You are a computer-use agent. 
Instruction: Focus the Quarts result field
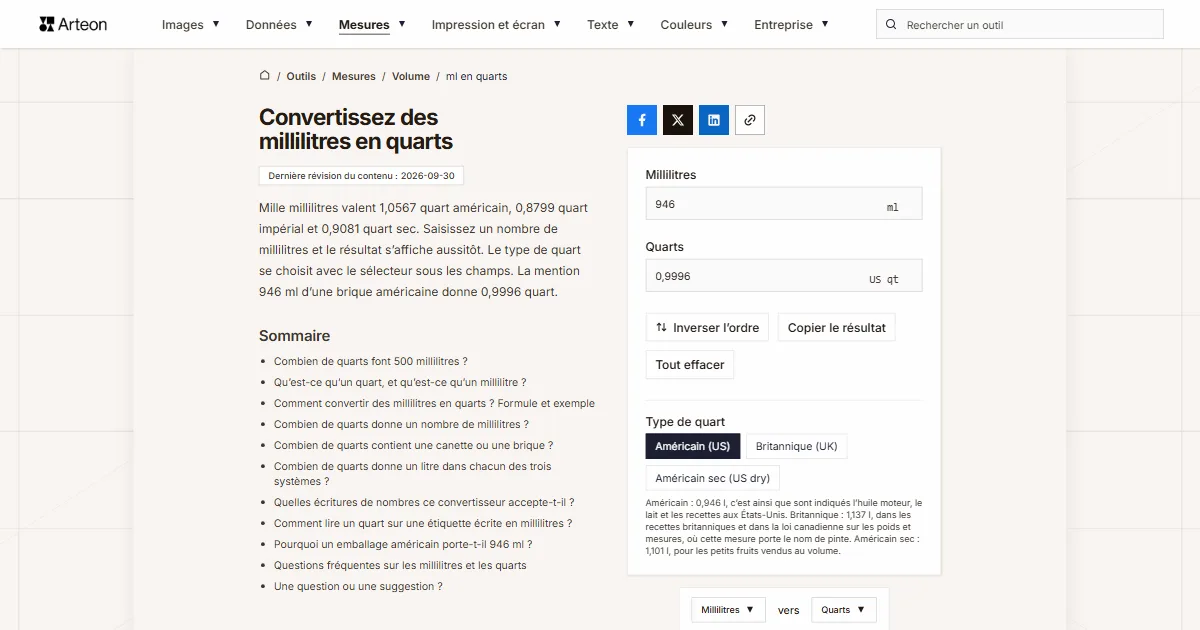784,275
